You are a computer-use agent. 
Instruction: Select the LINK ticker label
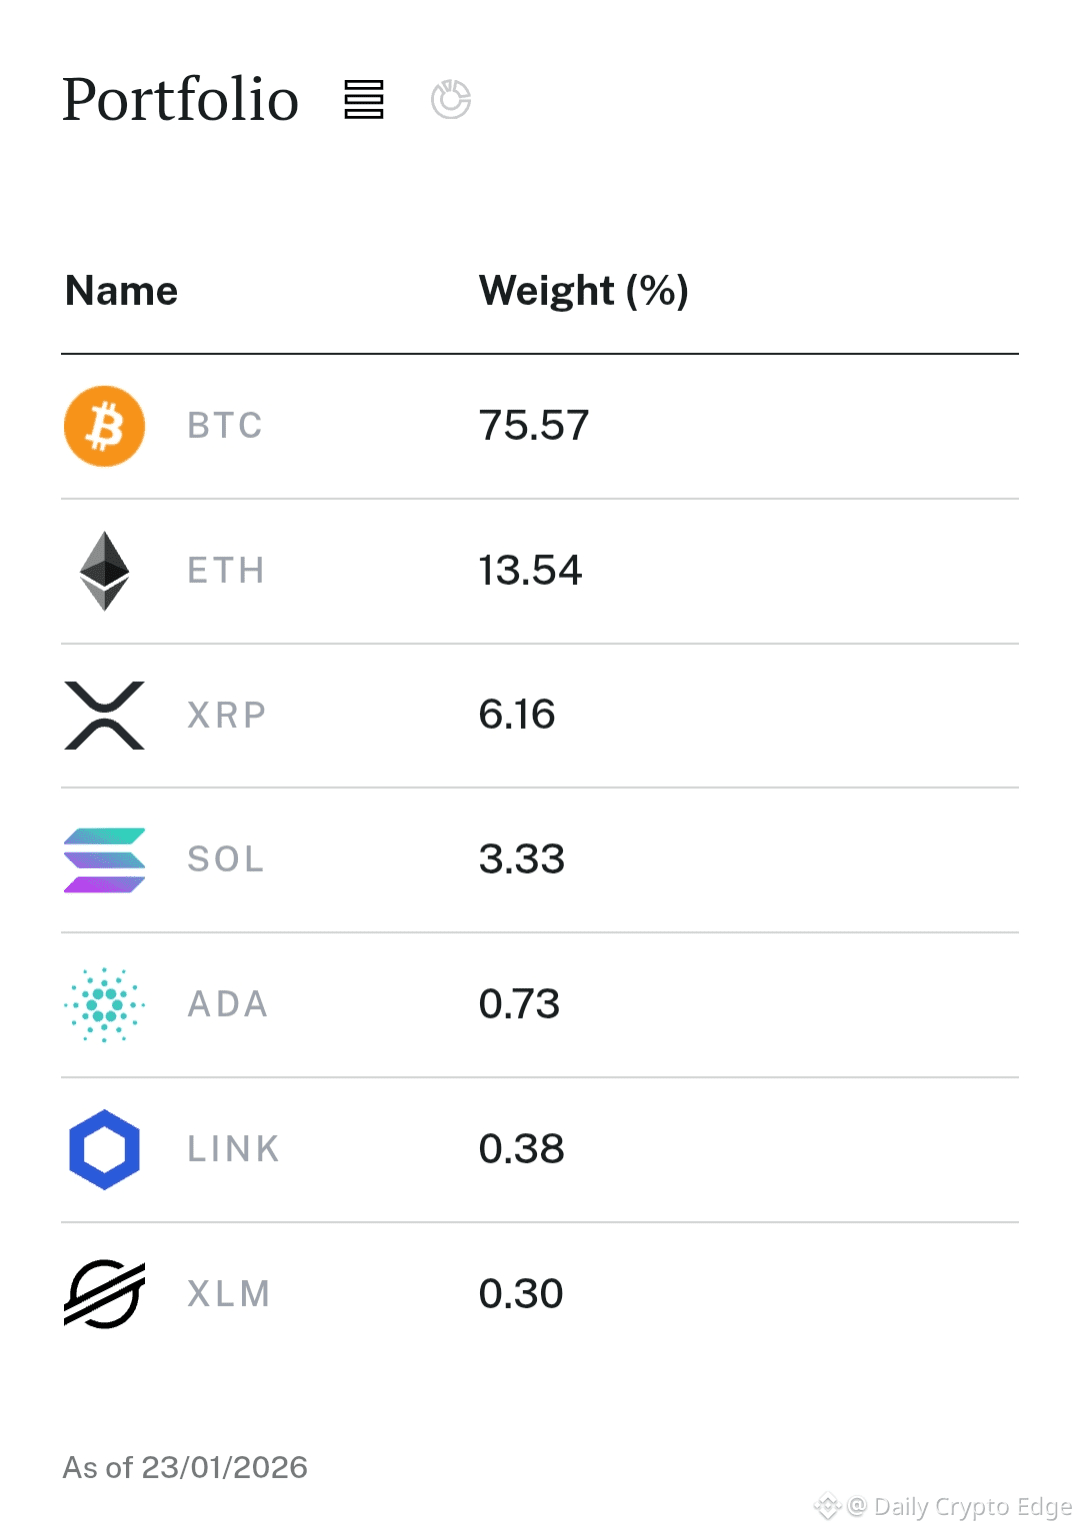233,1149
